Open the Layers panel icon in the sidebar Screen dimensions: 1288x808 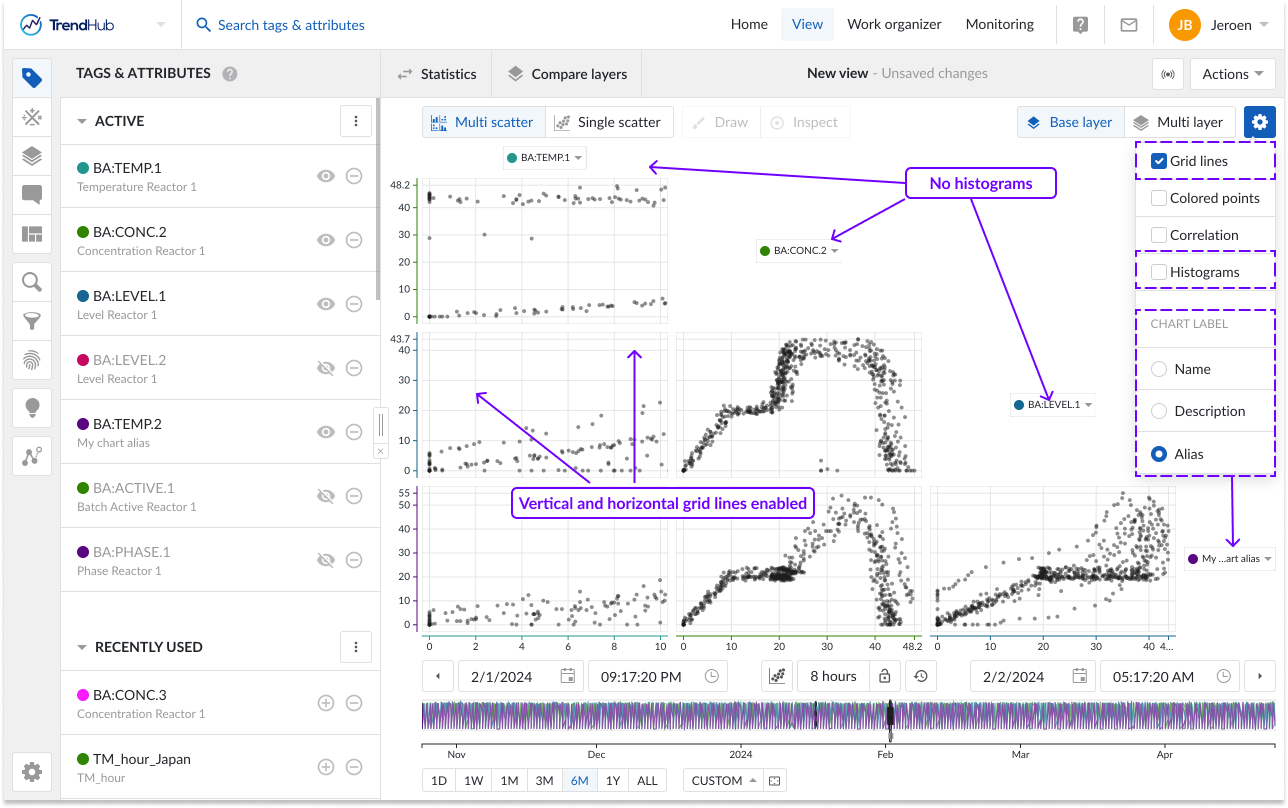[31, 156]
